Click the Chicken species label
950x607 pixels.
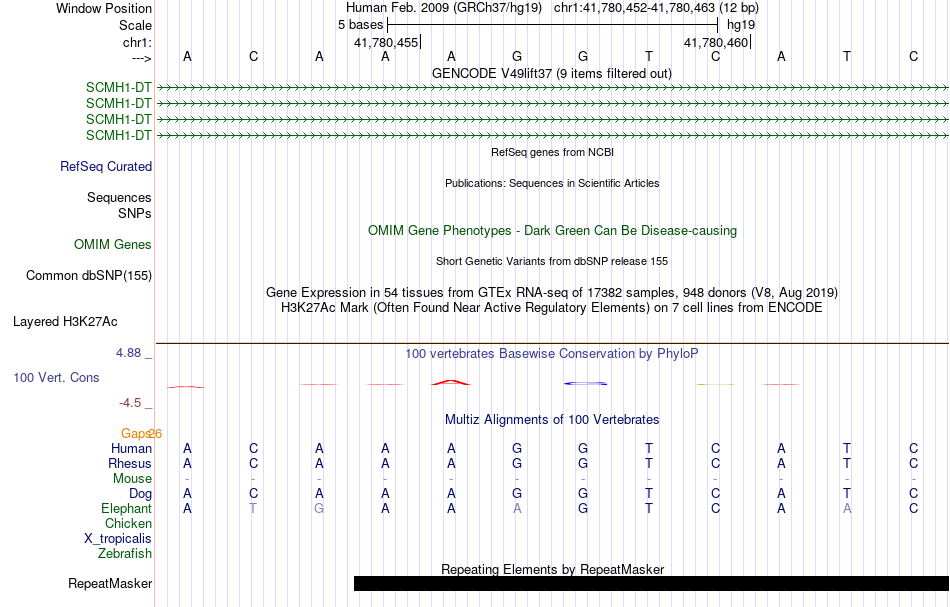click(128, 523)
